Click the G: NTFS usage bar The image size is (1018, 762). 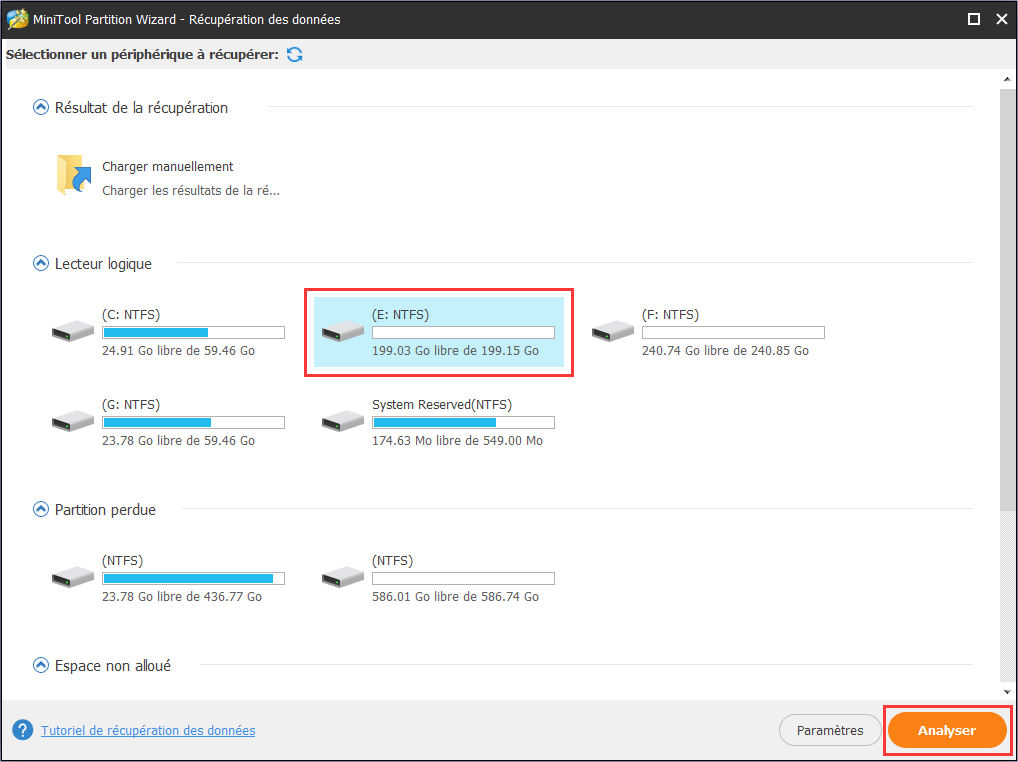pos(193,423)
